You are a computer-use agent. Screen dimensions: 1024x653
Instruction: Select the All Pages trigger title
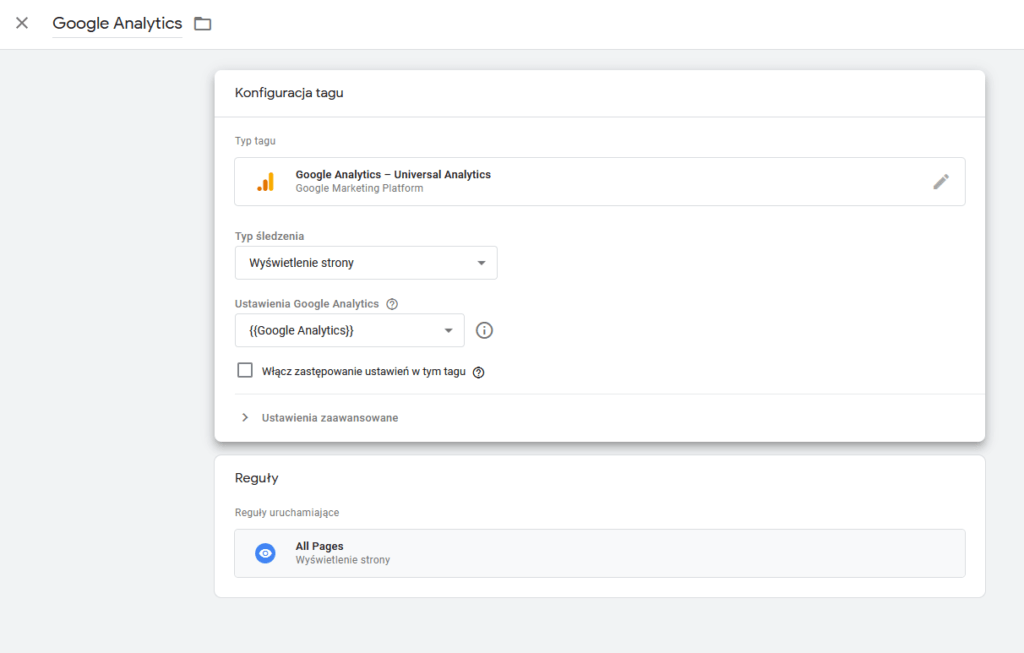pyautogui.click(x=319, y=546)
